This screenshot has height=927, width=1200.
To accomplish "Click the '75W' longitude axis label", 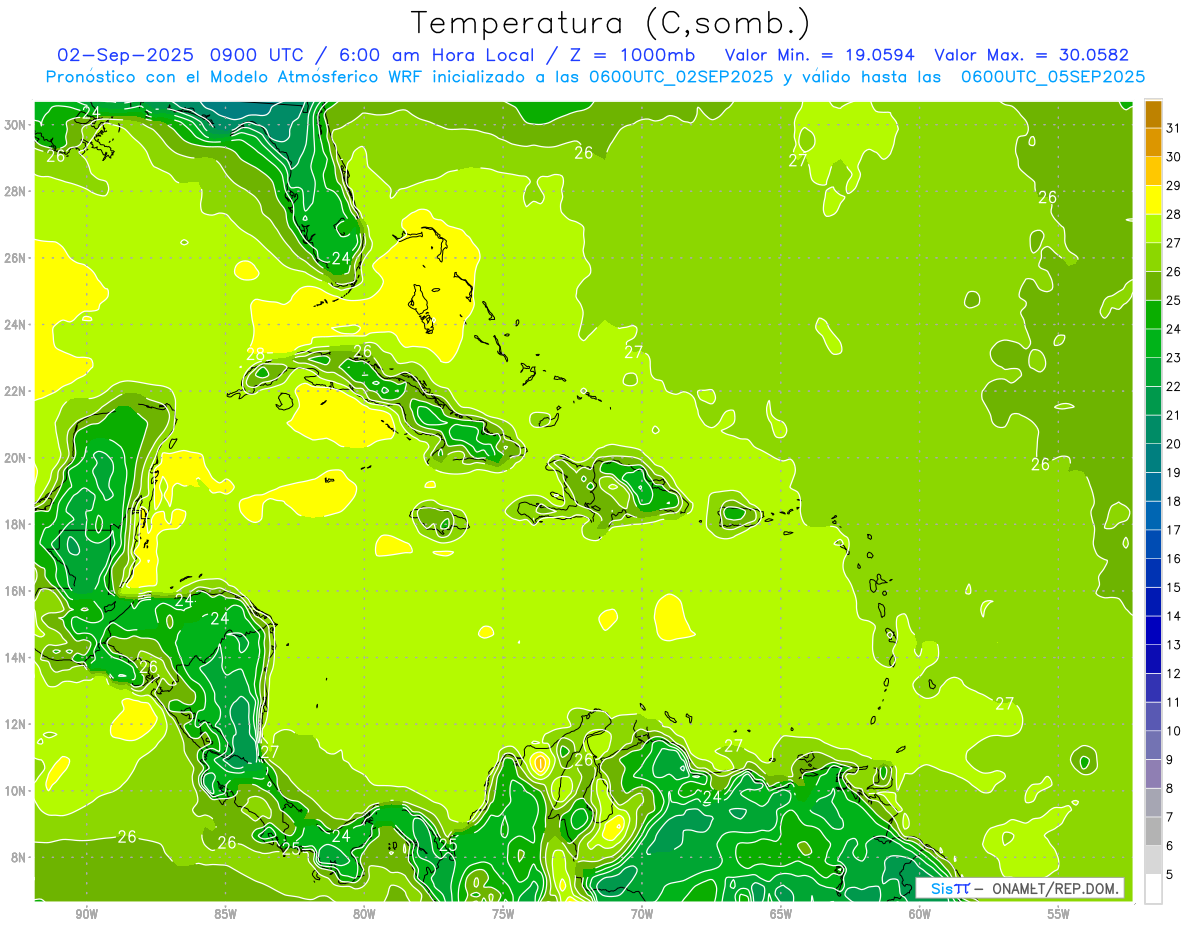I will [x=503, y=914].
